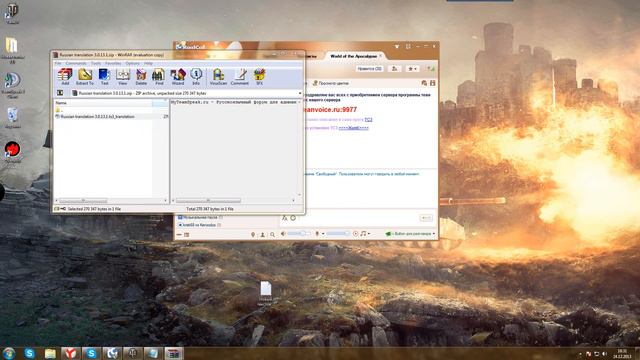
Task: Run VirusScan from WinRAR toolbar
Action: (218, 77)
